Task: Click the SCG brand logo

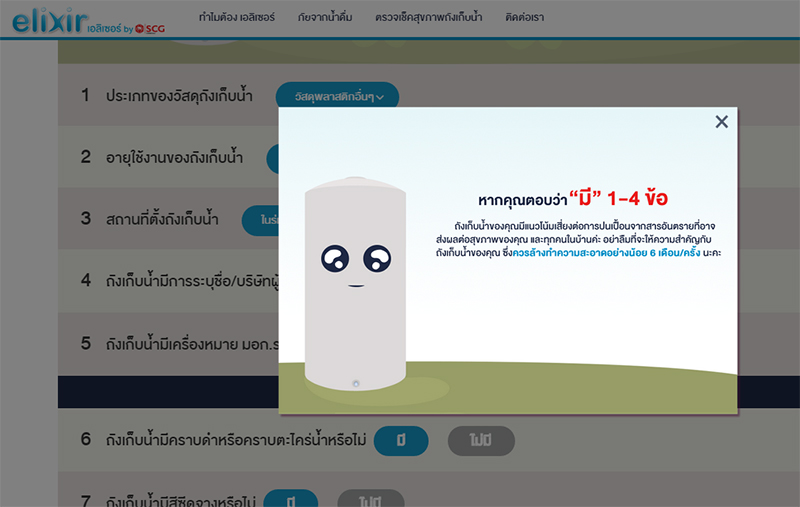Action: click(x=148, y=28)
